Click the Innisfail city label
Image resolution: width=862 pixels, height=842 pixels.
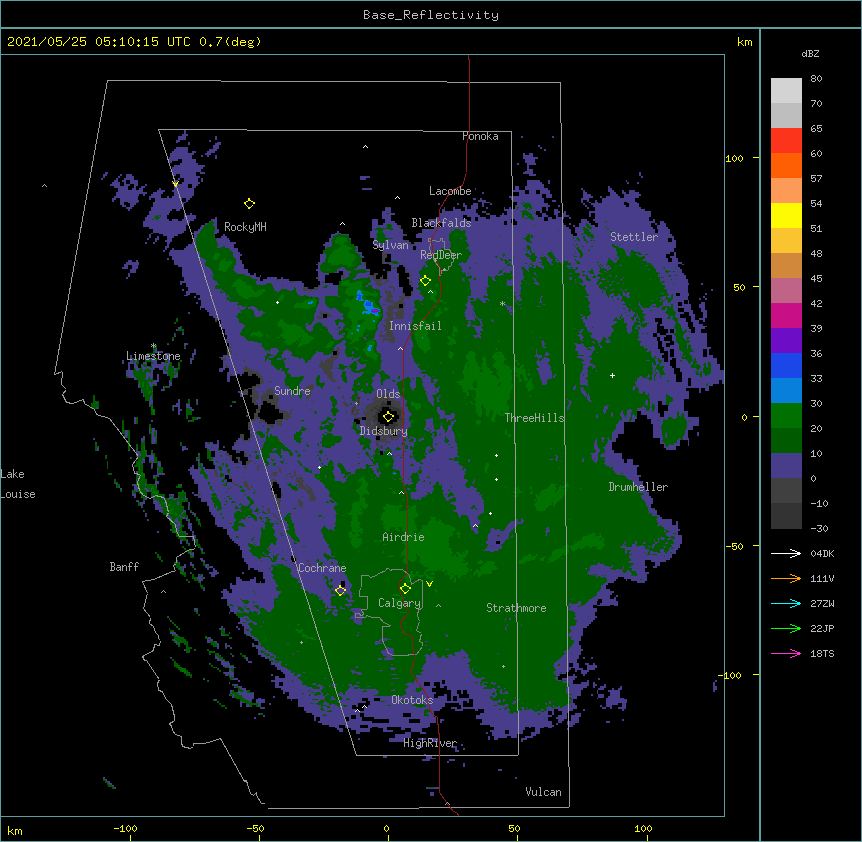[415, 326]
